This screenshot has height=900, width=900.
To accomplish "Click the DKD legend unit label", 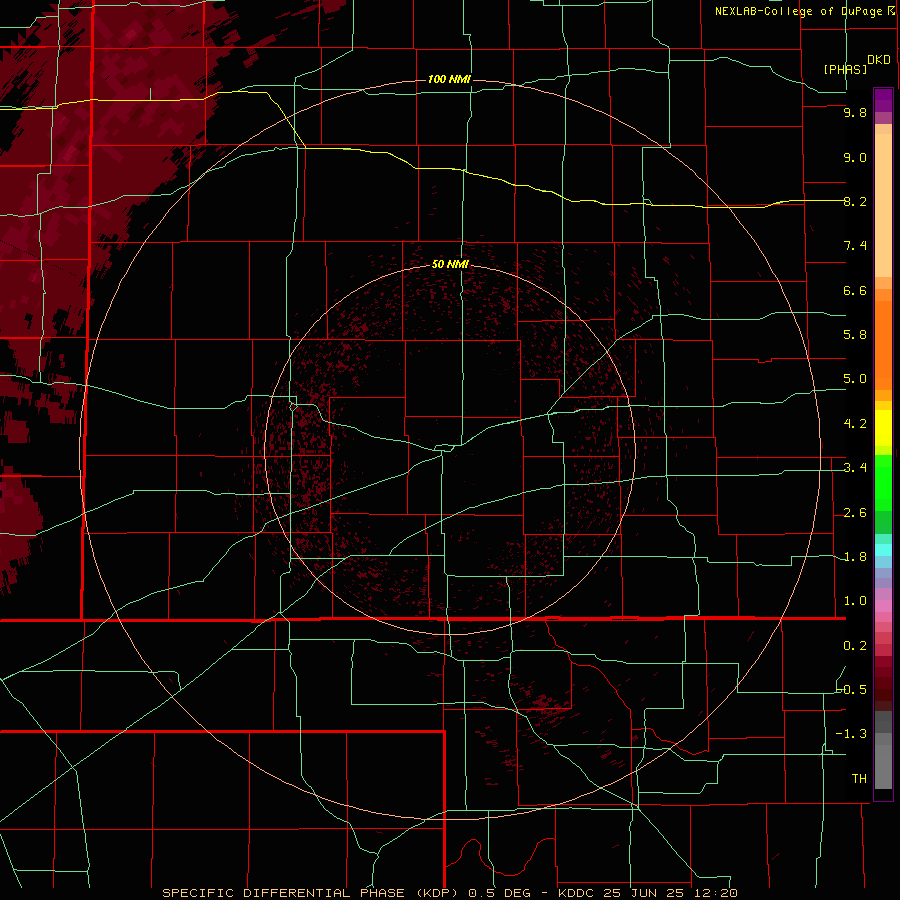I will (878, 60).
